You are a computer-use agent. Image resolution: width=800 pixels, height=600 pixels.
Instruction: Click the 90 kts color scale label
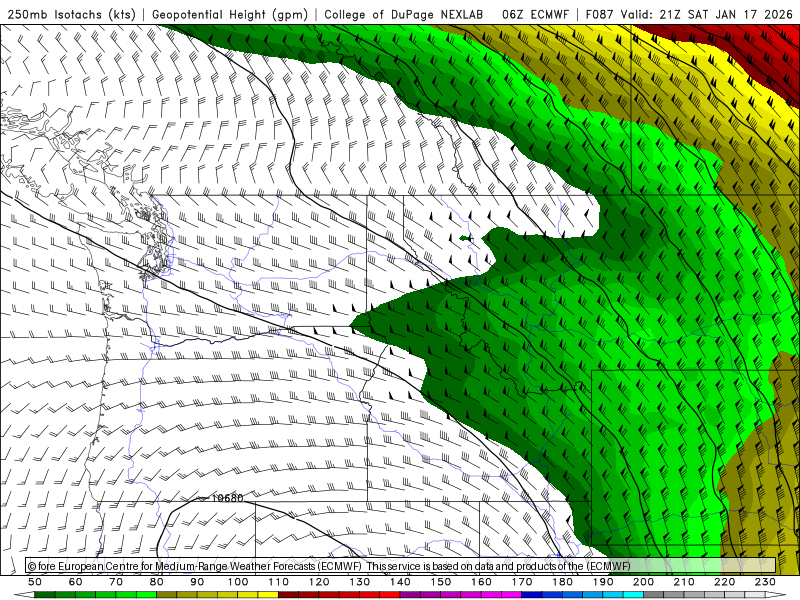tap(197, 582)
